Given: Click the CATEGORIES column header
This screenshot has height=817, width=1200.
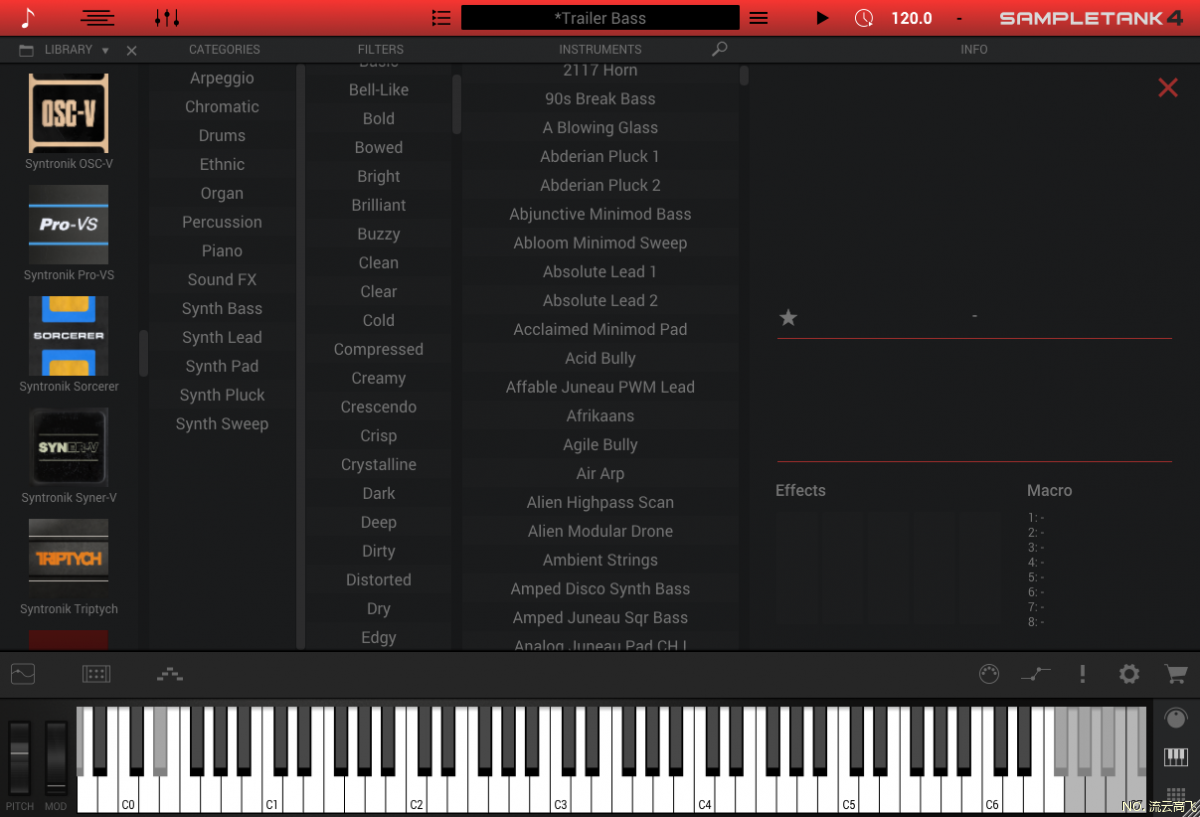Looking at the screenshot, I should (224, 49).
